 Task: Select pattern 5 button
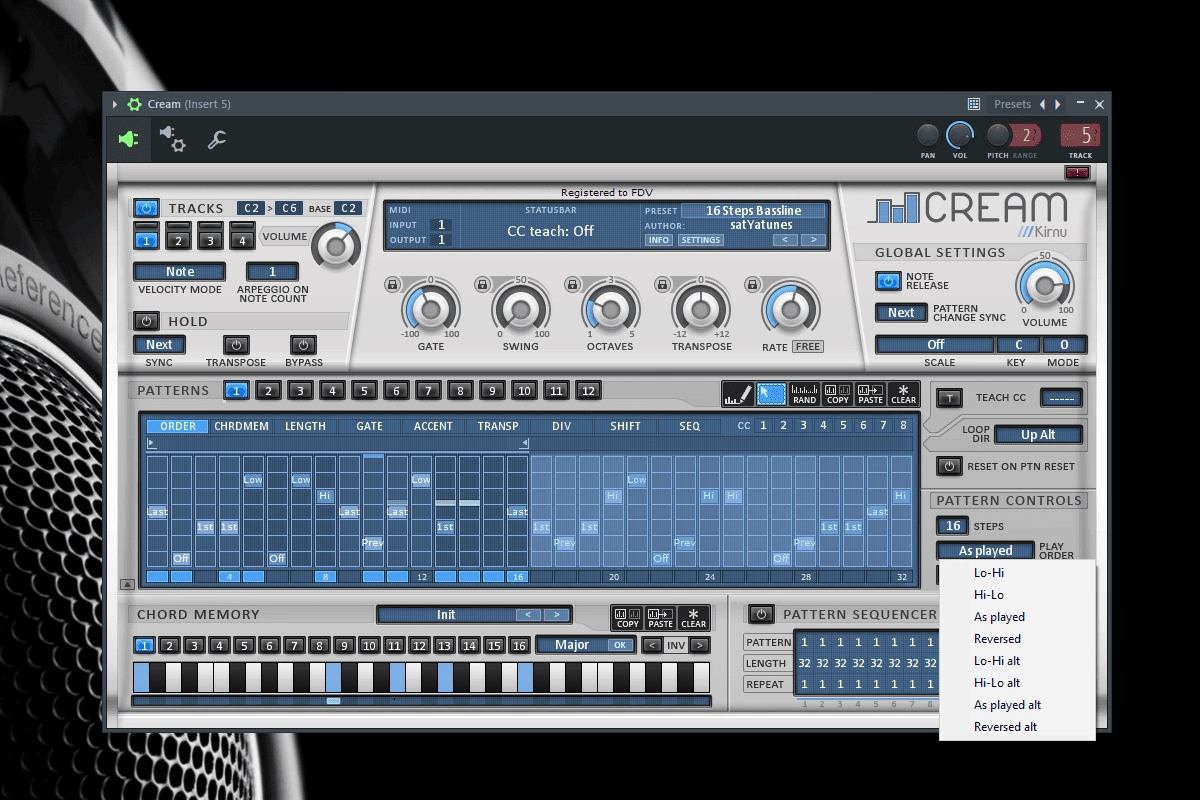364,391
